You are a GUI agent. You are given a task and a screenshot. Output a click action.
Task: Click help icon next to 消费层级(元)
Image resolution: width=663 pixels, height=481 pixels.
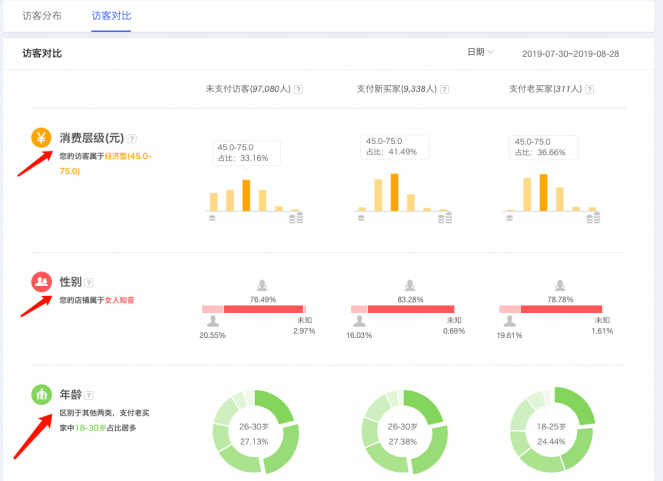pyautogui.click(x=132, y=139)
